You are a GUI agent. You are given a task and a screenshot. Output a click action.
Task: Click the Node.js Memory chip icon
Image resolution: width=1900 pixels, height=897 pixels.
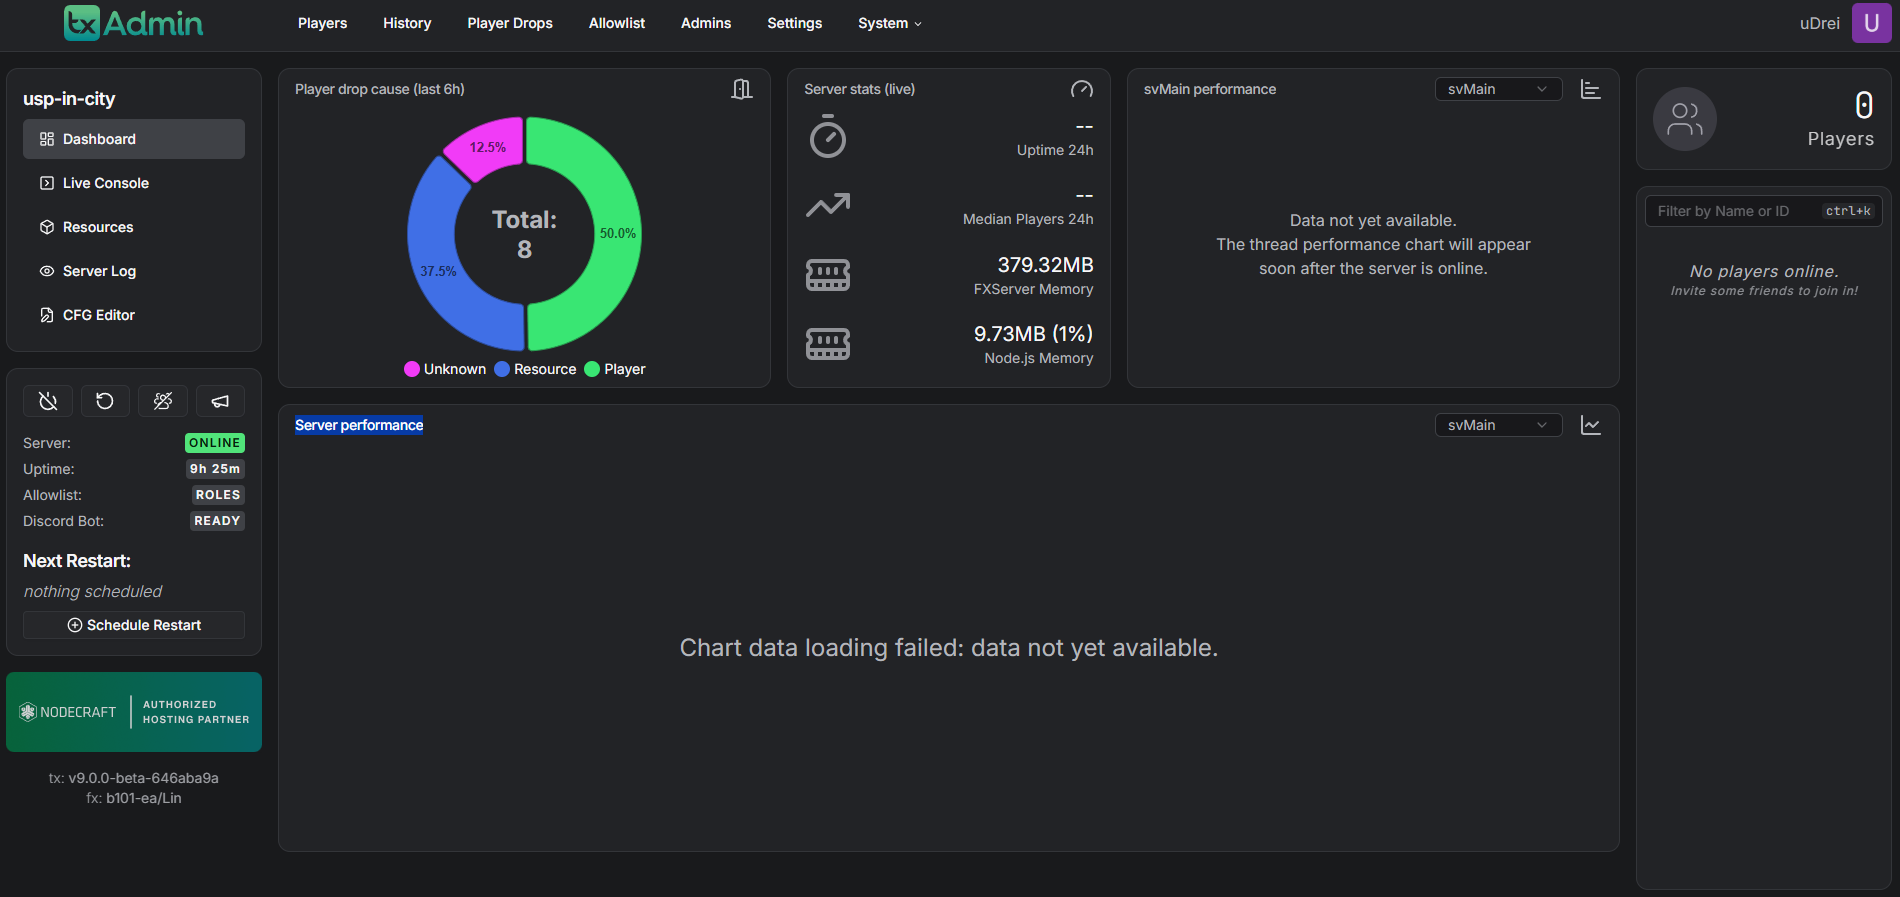click(x=828, y=343)
